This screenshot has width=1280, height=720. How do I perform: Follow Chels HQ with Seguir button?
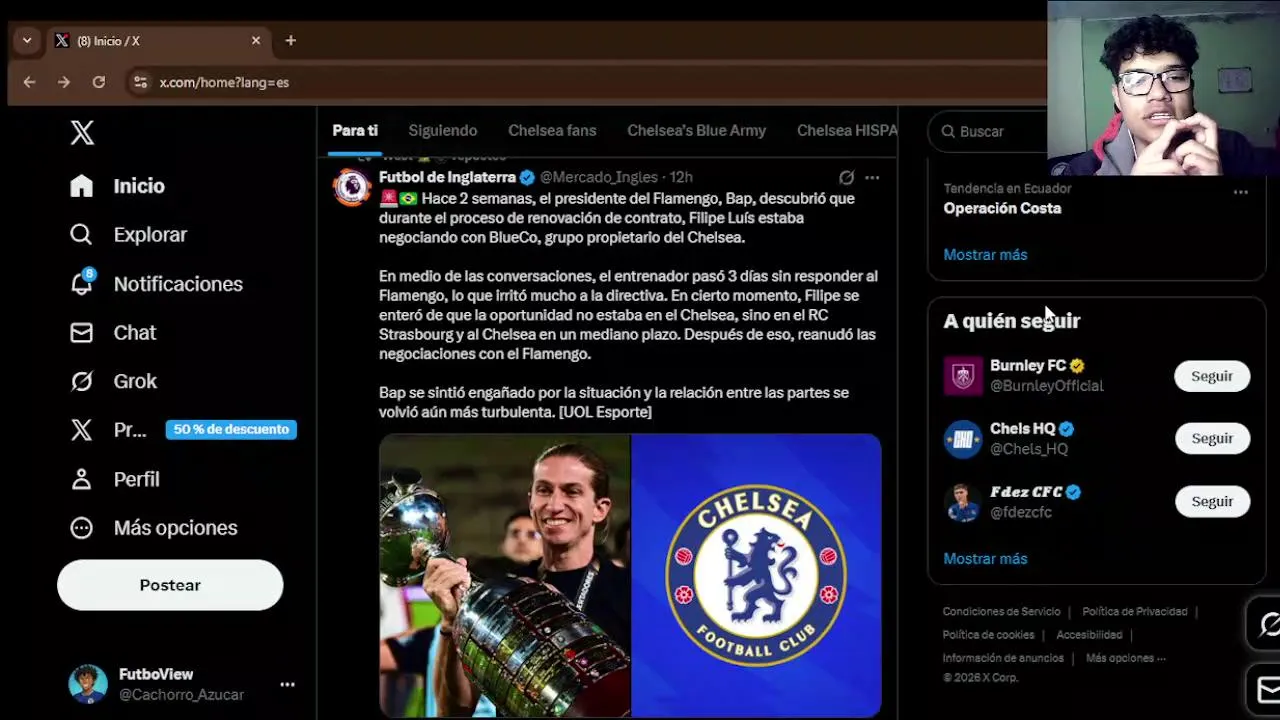[1212, 439]
